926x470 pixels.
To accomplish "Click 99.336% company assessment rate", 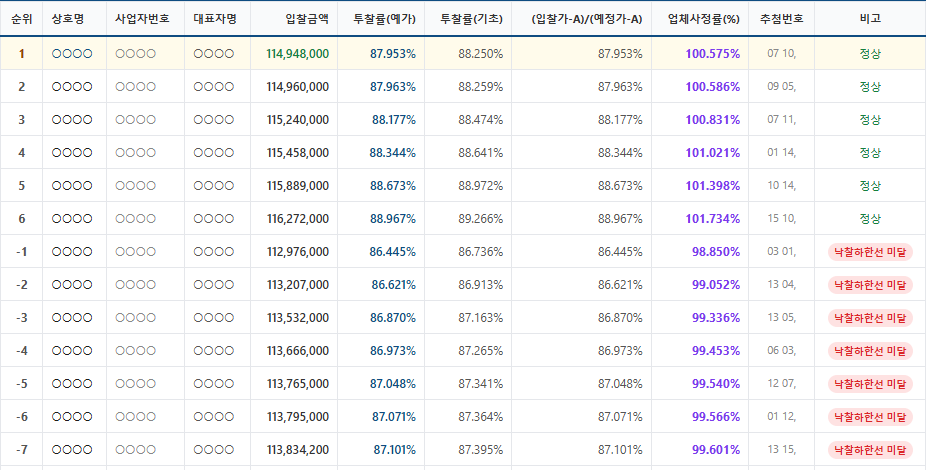I will coord(716,318).
